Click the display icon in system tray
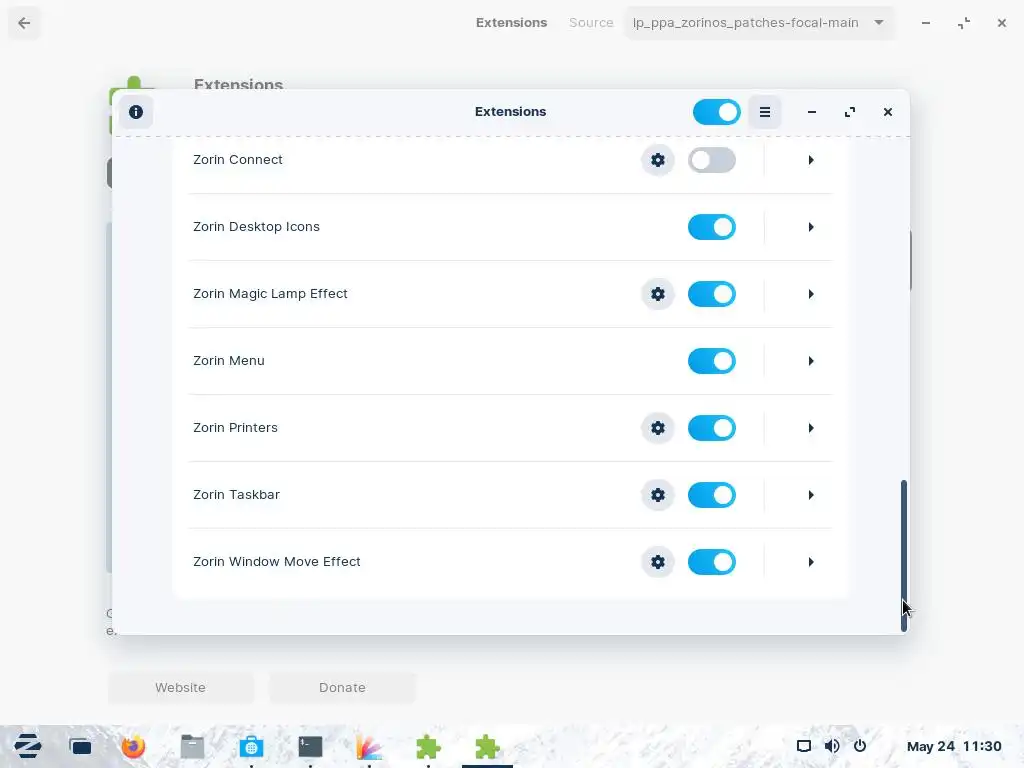Screen dimensions: 1024x768 coord(804,746)
